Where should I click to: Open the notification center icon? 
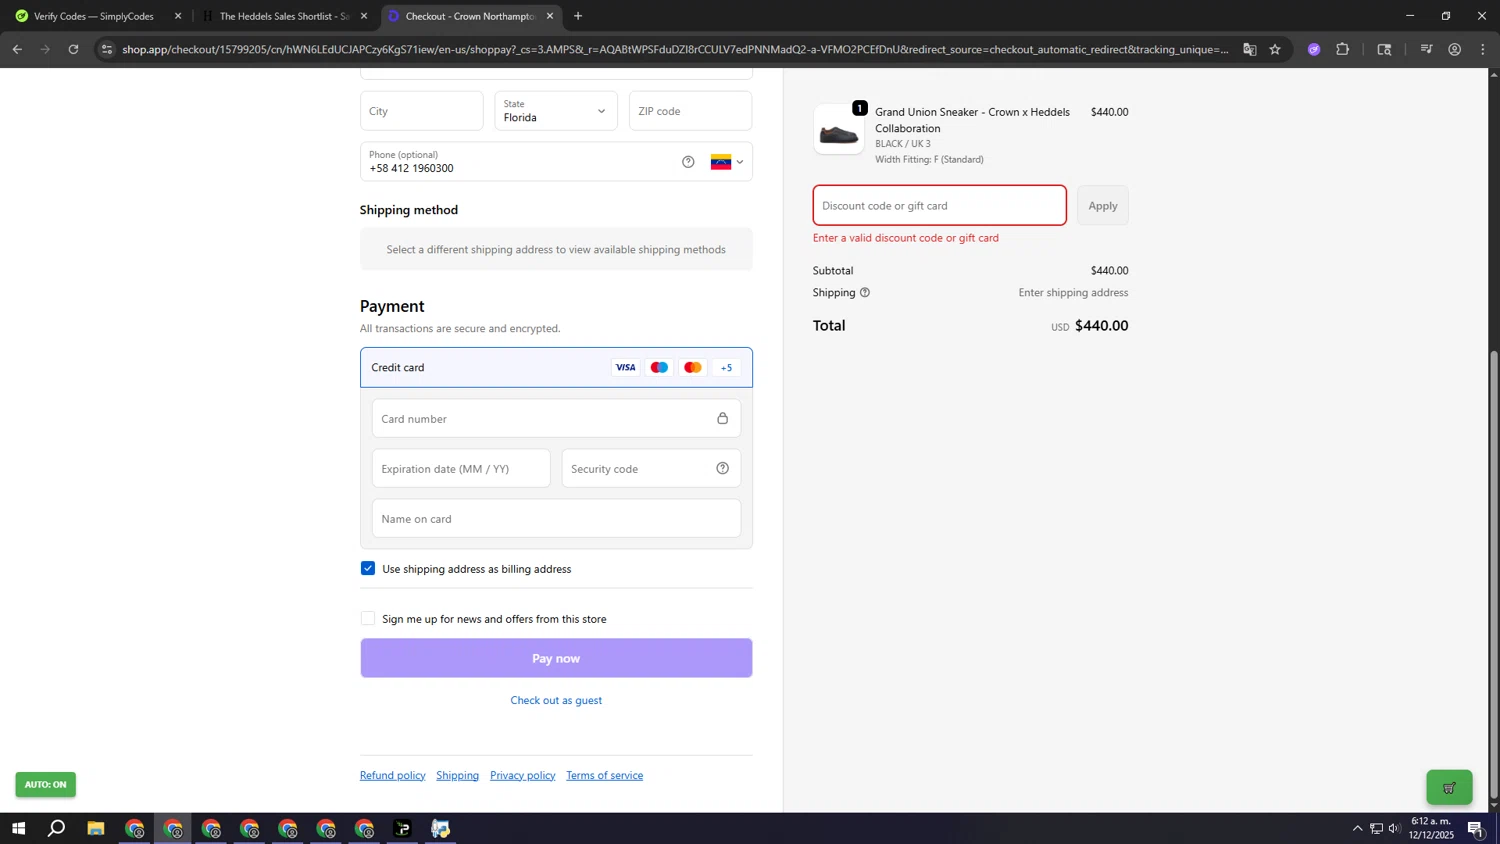click(1476, 829)
